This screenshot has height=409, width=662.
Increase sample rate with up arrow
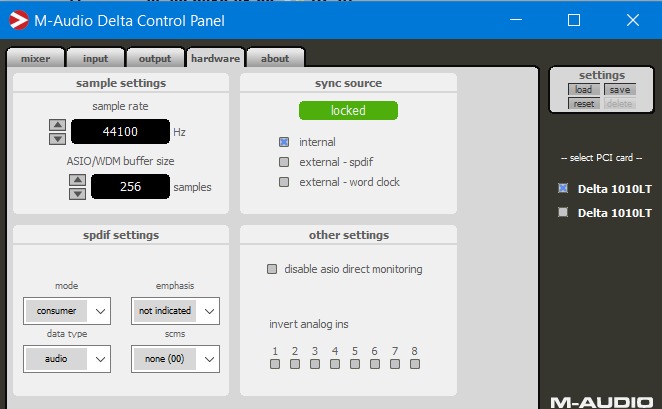point(57,124)
